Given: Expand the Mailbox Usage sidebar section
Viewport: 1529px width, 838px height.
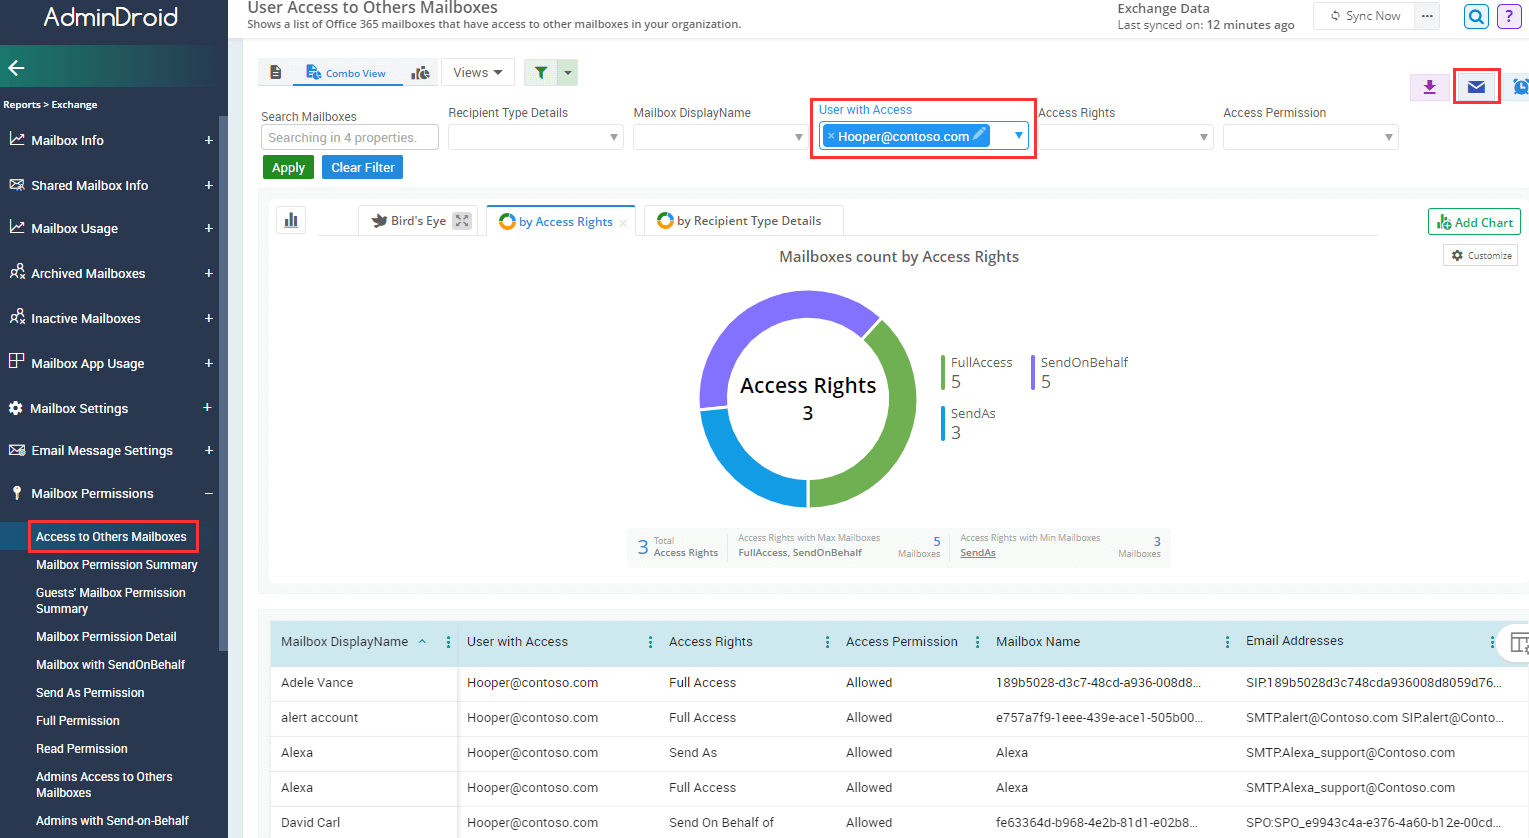Looking at the screenshot, I should click(x=208, y=228).
